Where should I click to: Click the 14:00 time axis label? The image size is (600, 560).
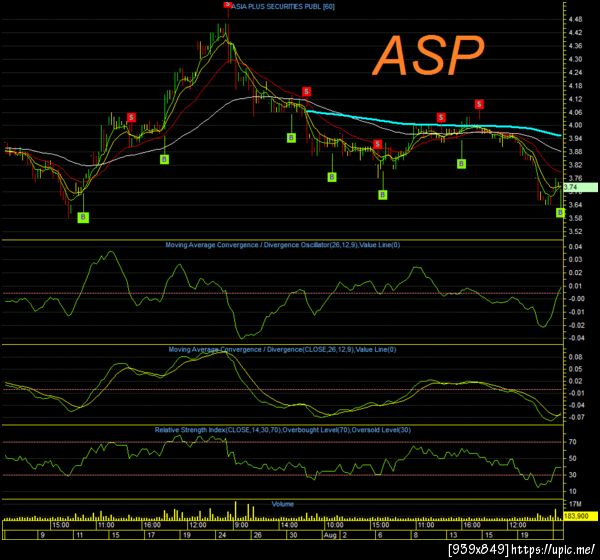coord(289,525)
